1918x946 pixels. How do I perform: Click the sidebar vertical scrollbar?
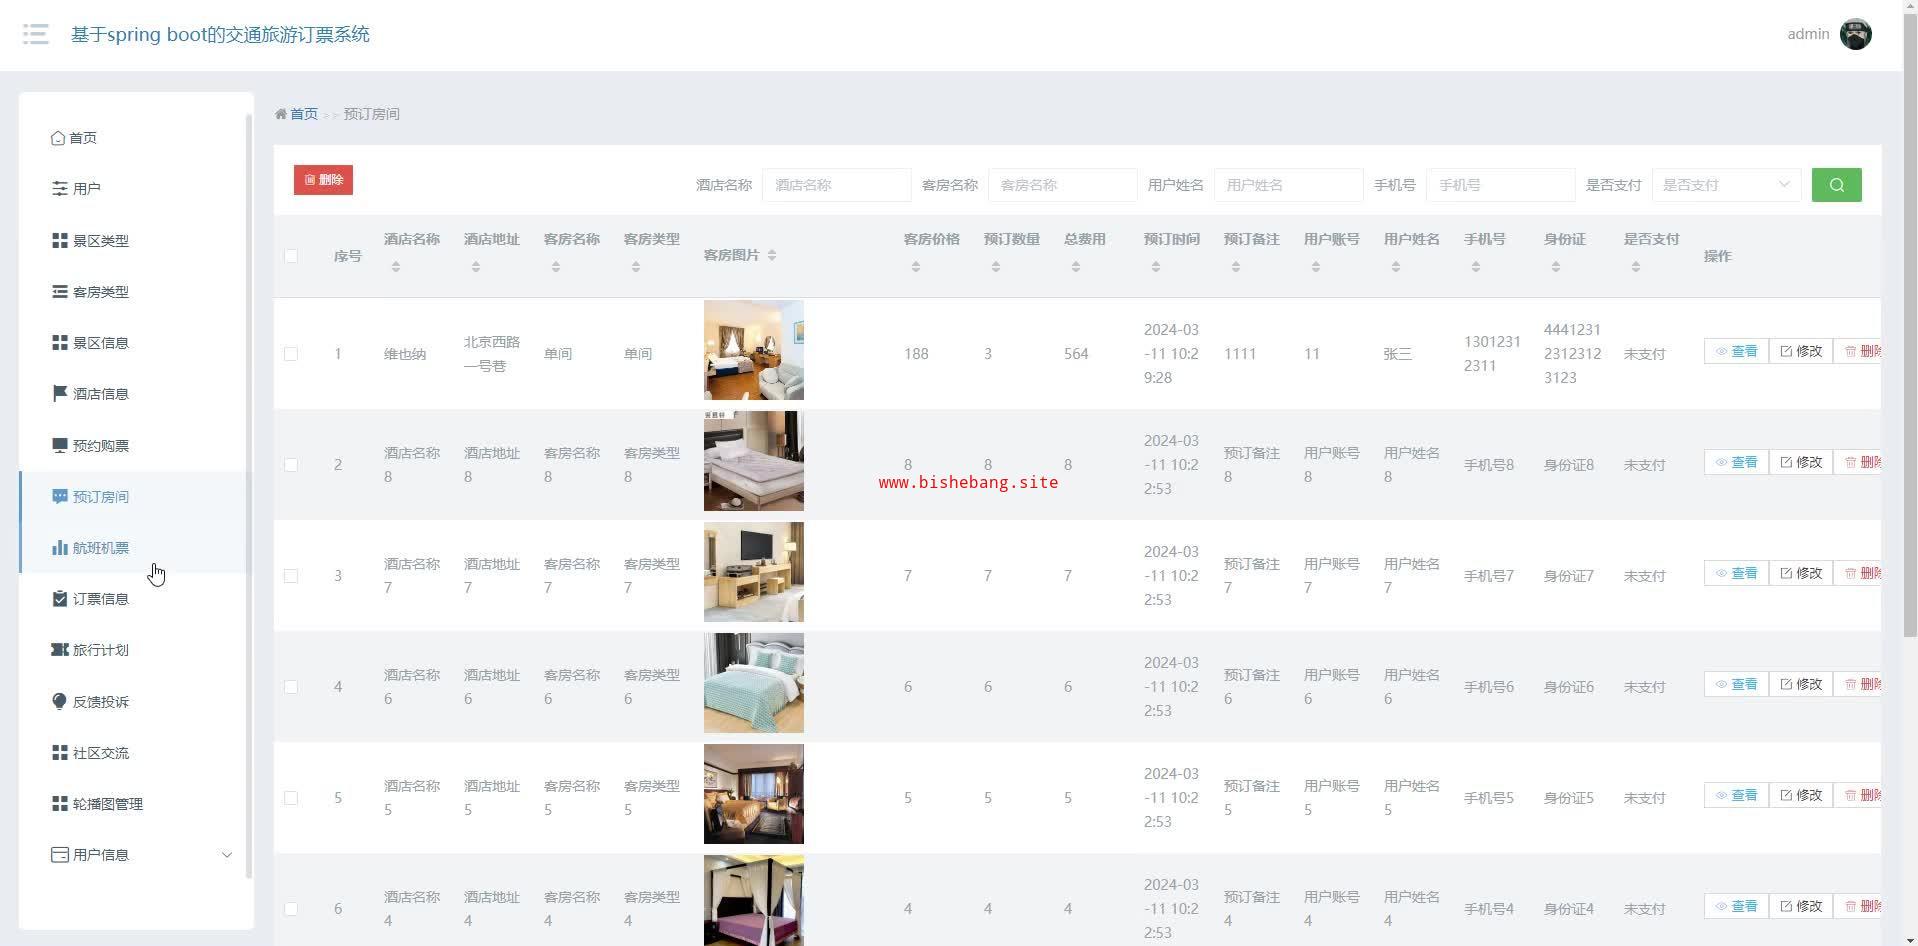249,495
